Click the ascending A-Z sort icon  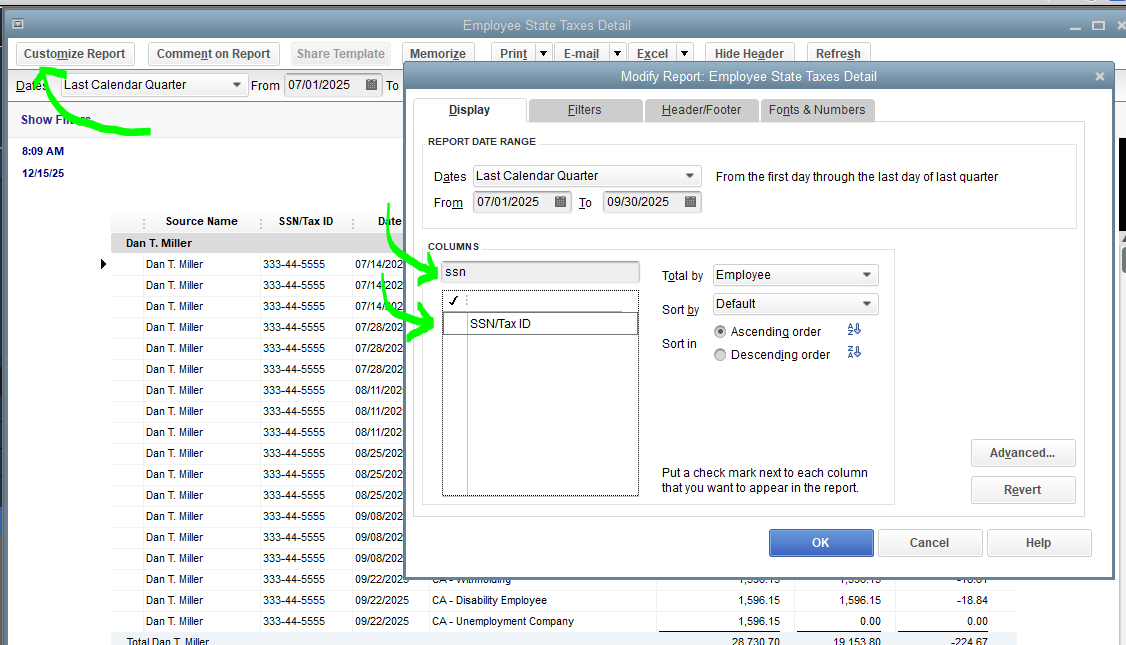coord(854,330)
